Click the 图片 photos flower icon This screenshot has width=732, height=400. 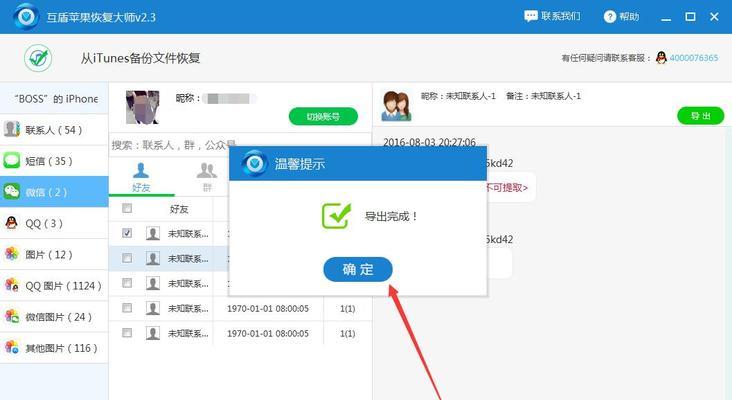[x=12, y=254]
